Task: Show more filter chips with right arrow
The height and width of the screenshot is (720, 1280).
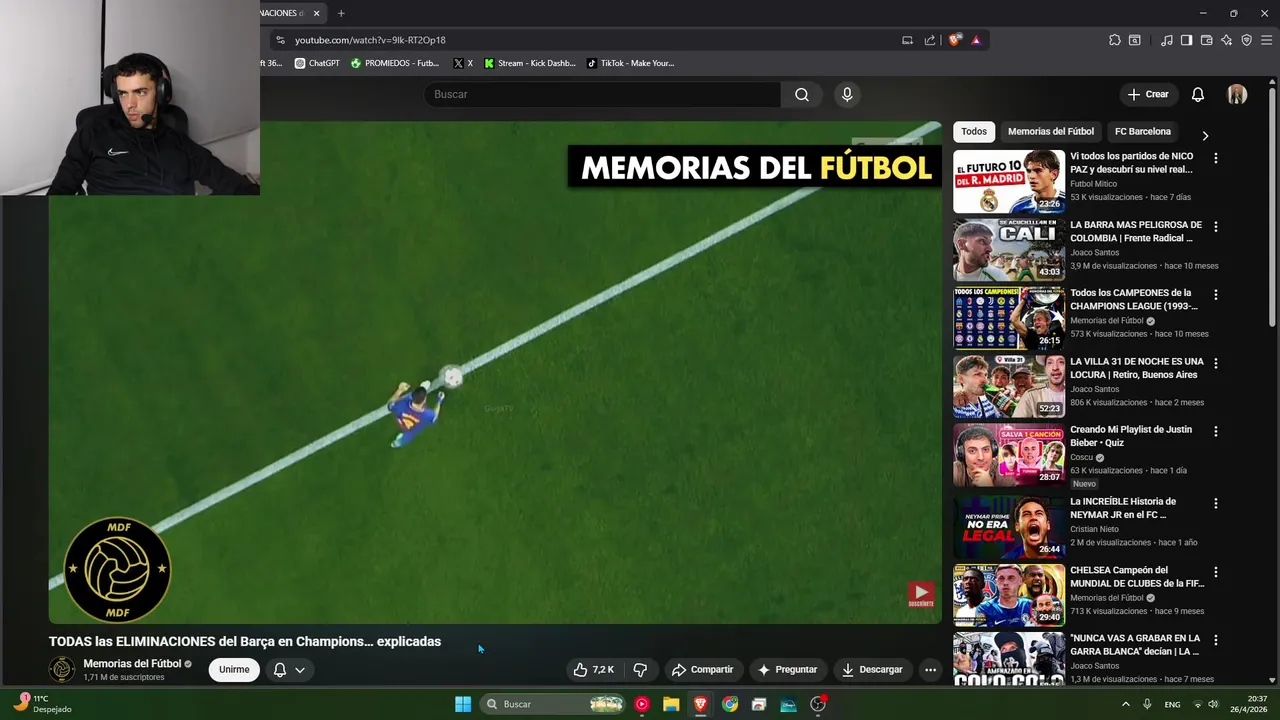Action: [x=1205, y=135]
